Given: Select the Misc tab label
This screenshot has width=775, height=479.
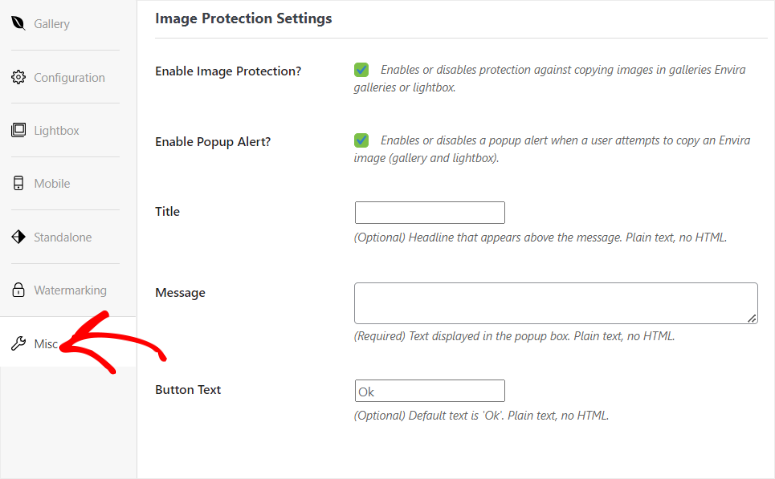Looking at the screenshot, I should pyautogui.click(x=46, y=344).
